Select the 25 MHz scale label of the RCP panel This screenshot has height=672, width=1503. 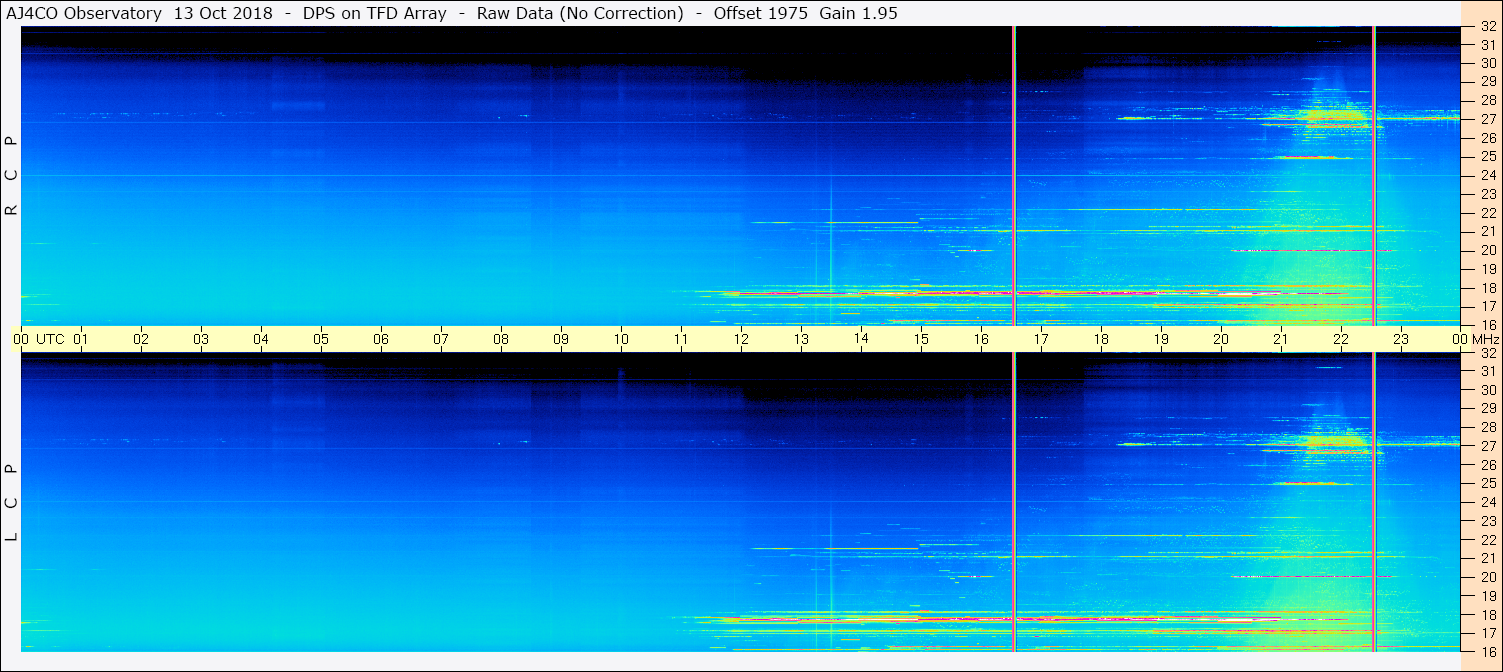coord(1488,156)
